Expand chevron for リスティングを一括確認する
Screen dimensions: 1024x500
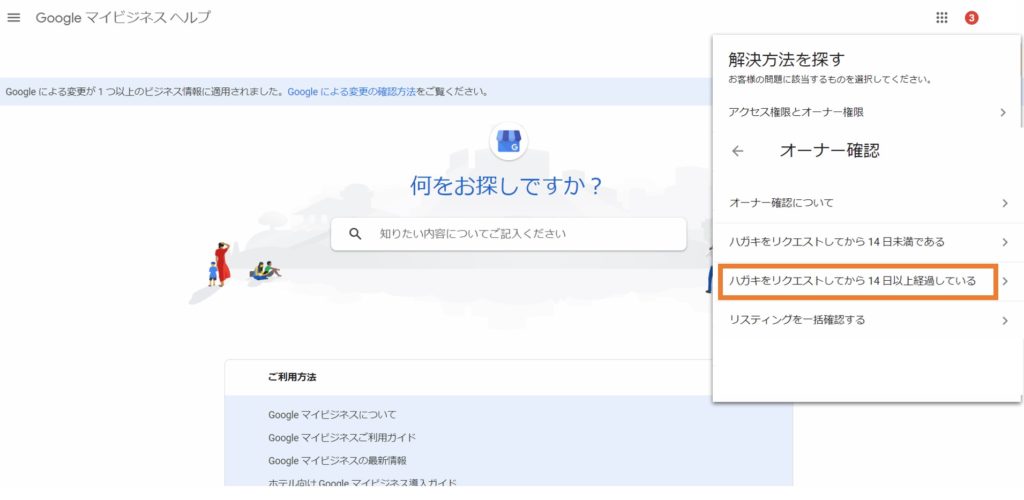tap(1005, 320)
